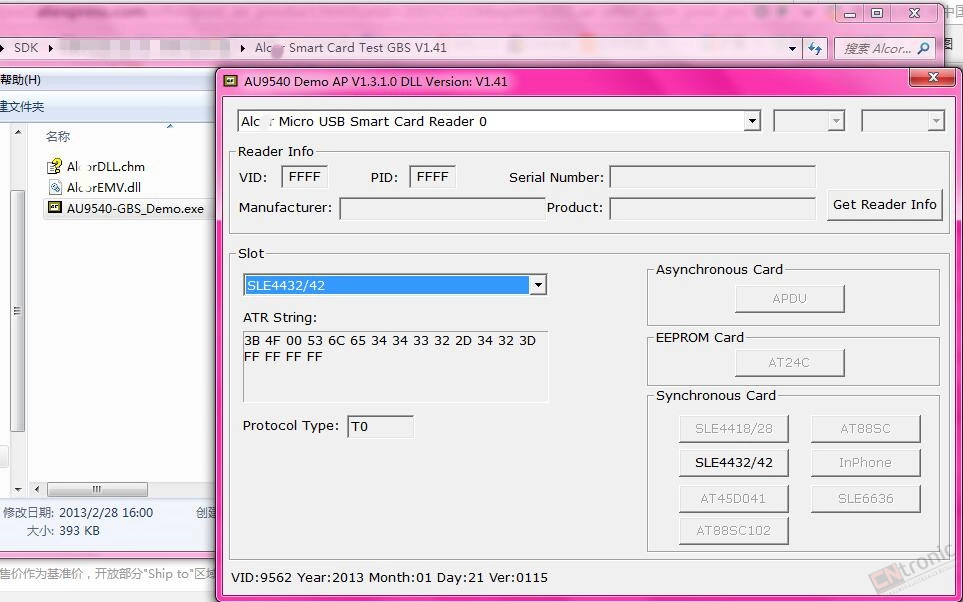Viewport: 963px width, 602px height.
Task: Maximize the Explorer window
Action: click(877, 14)
